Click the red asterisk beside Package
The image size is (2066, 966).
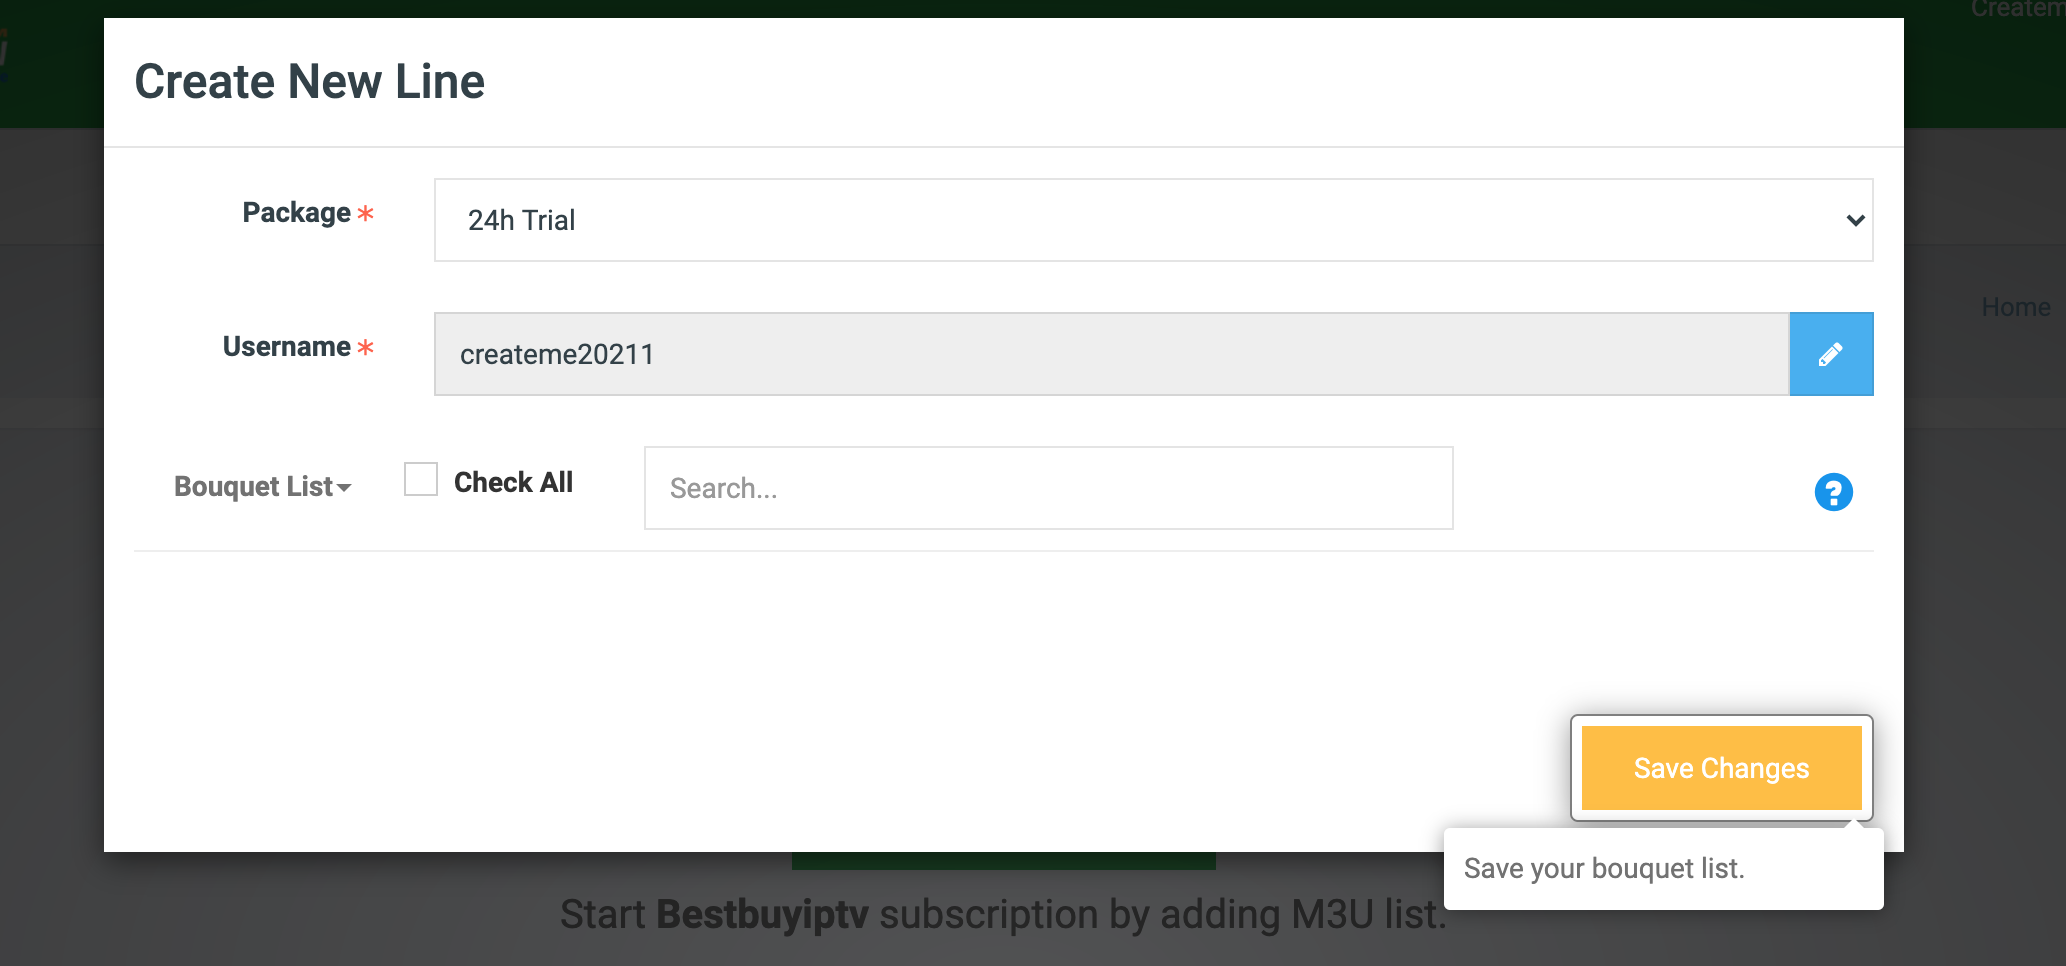tap(366, 214)
